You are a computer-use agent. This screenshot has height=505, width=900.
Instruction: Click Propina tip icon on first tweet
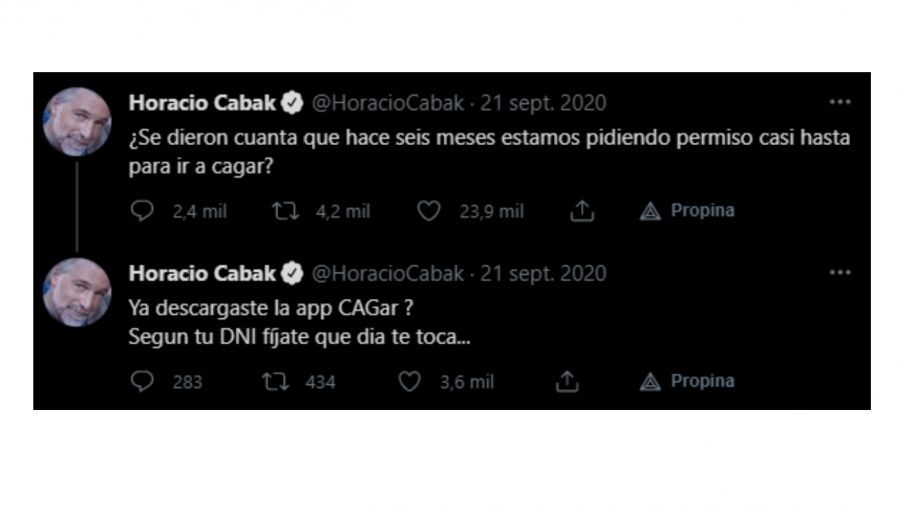(x=651, y=211)
